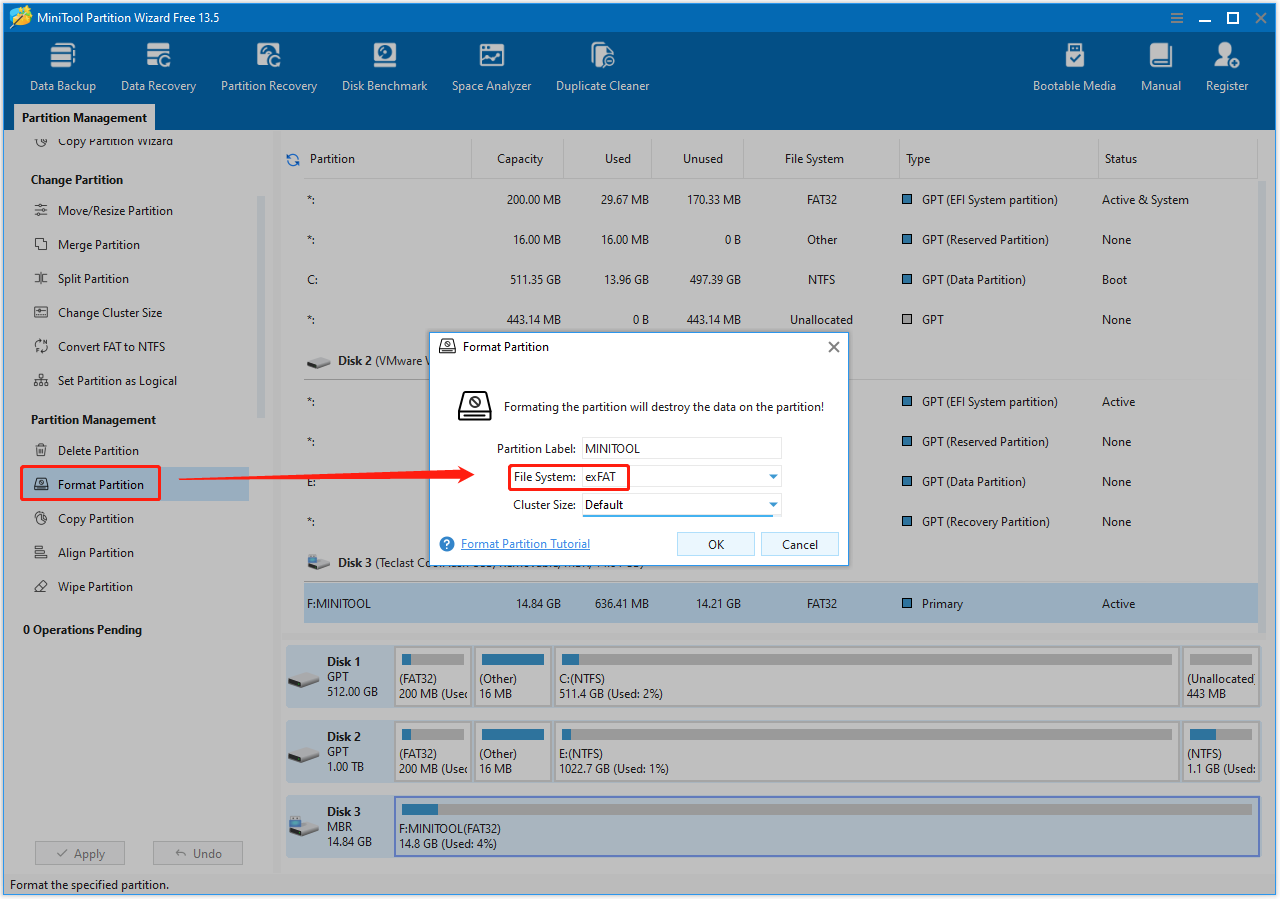Open the hamburger menu
1281x900 pixels.
coord(1175,17)
